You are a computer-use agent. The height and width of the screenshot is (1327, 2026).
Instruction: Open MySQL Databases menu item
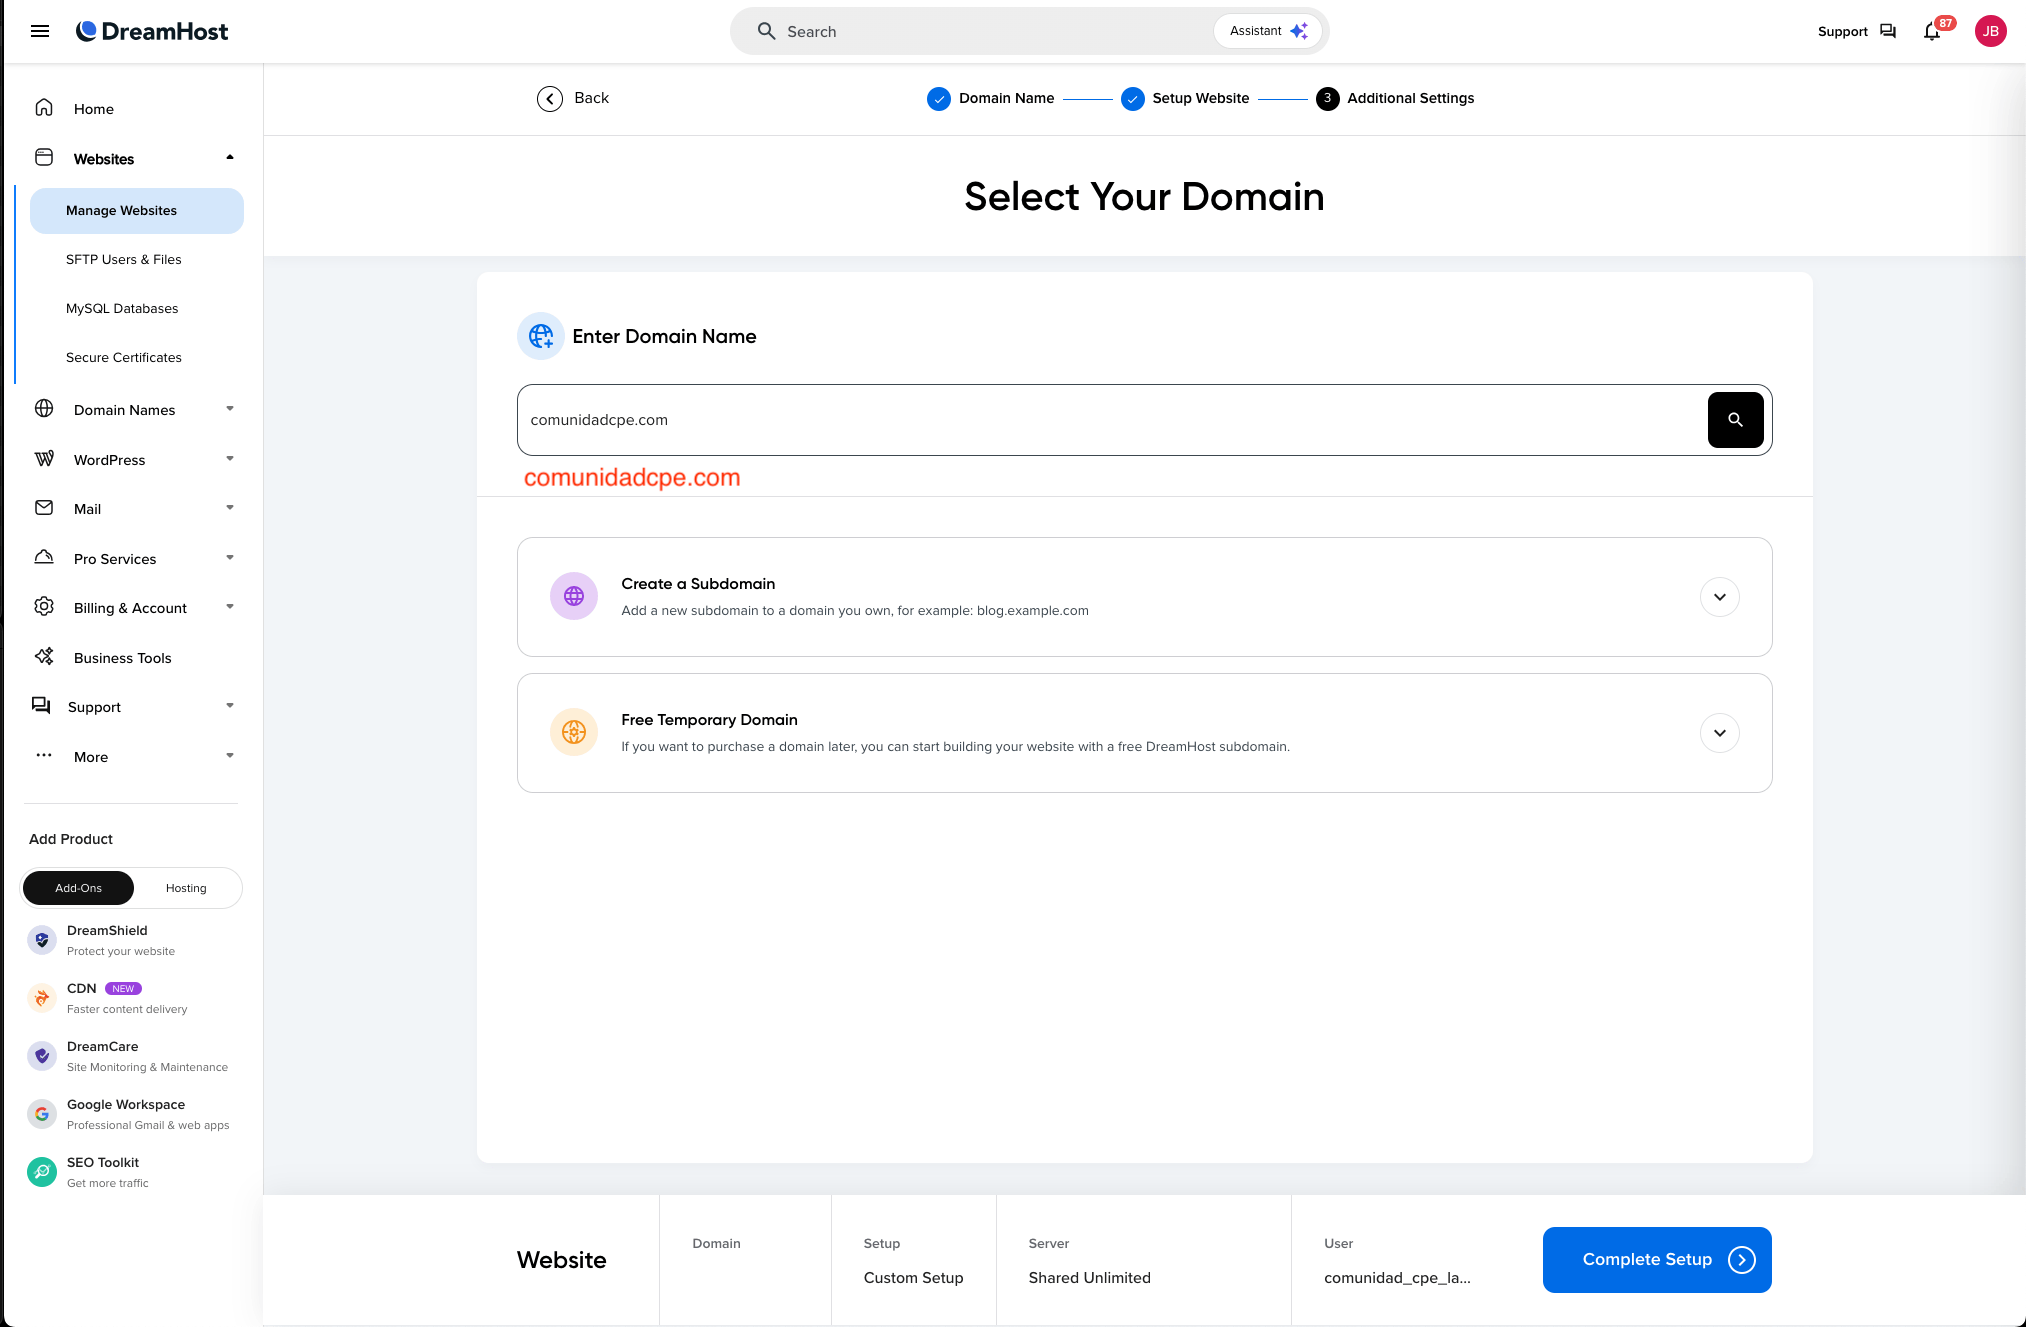122,308
